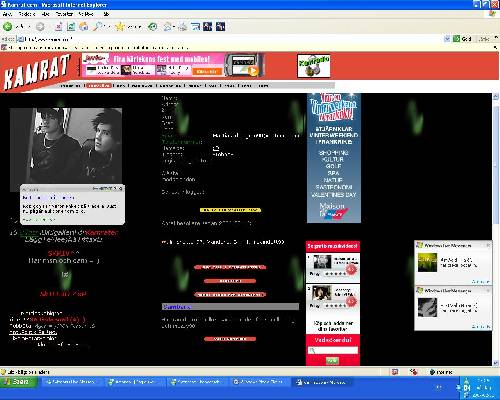
Task: Open the Search toolbar dropdown arrow
Action: 108,27
